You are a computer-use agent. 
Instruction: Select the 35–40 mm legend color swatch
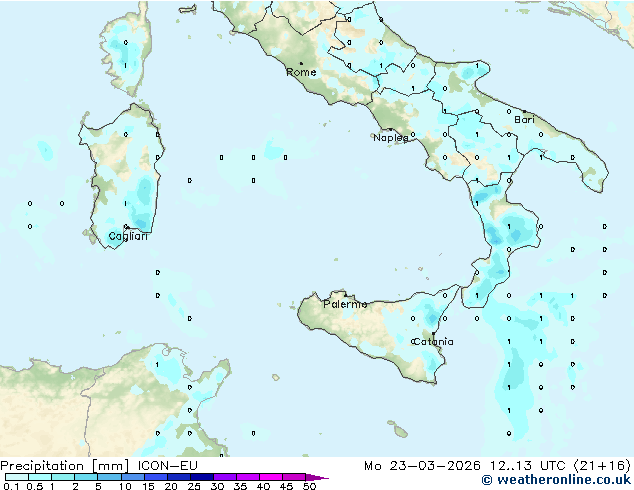pyautogui.click(x=247, y=477)
